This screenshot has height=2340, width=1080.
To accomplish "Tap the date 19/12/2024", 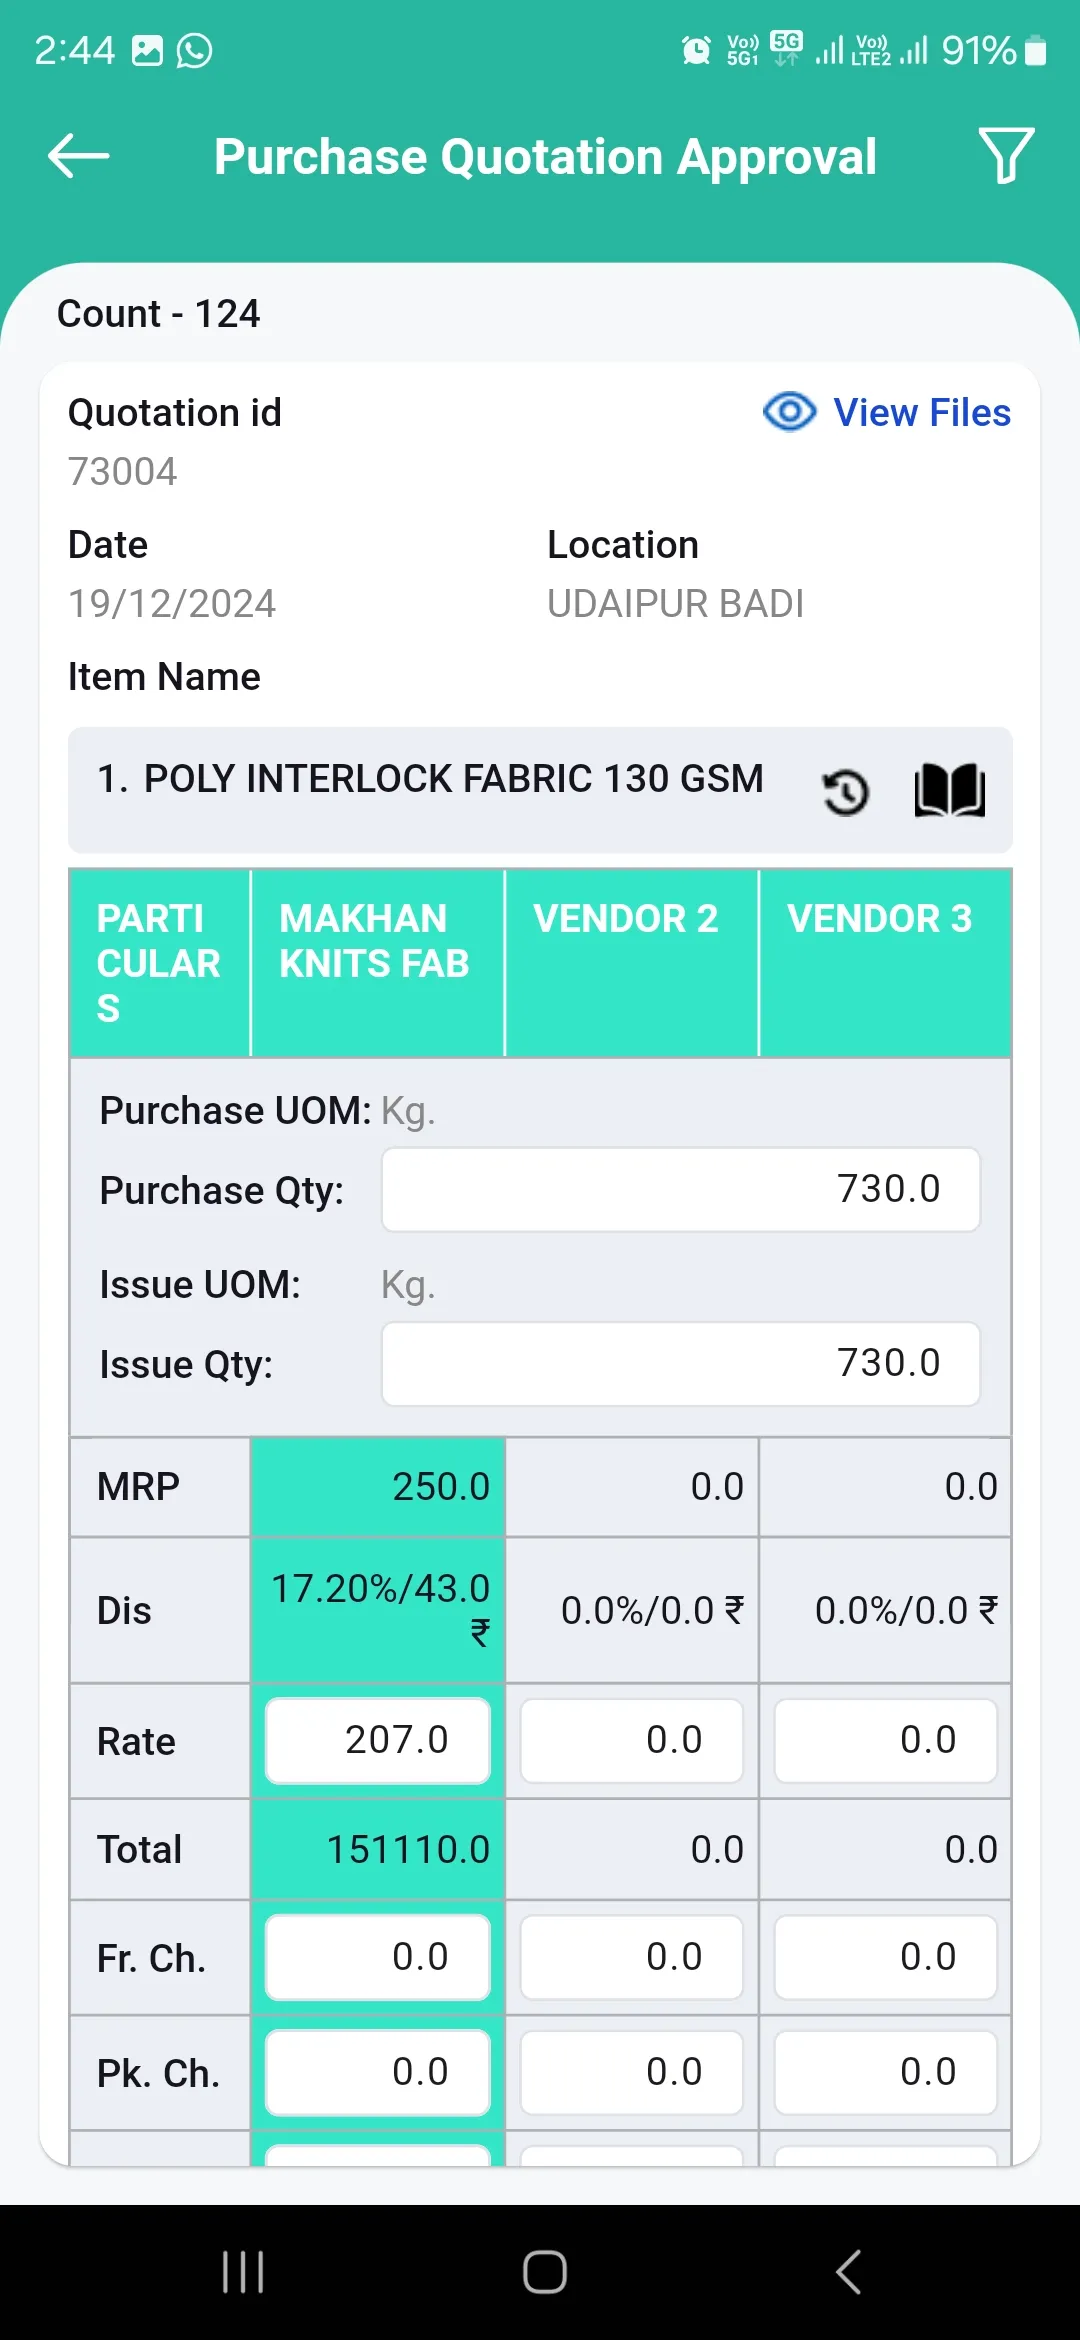I will [x=172, y=604].
